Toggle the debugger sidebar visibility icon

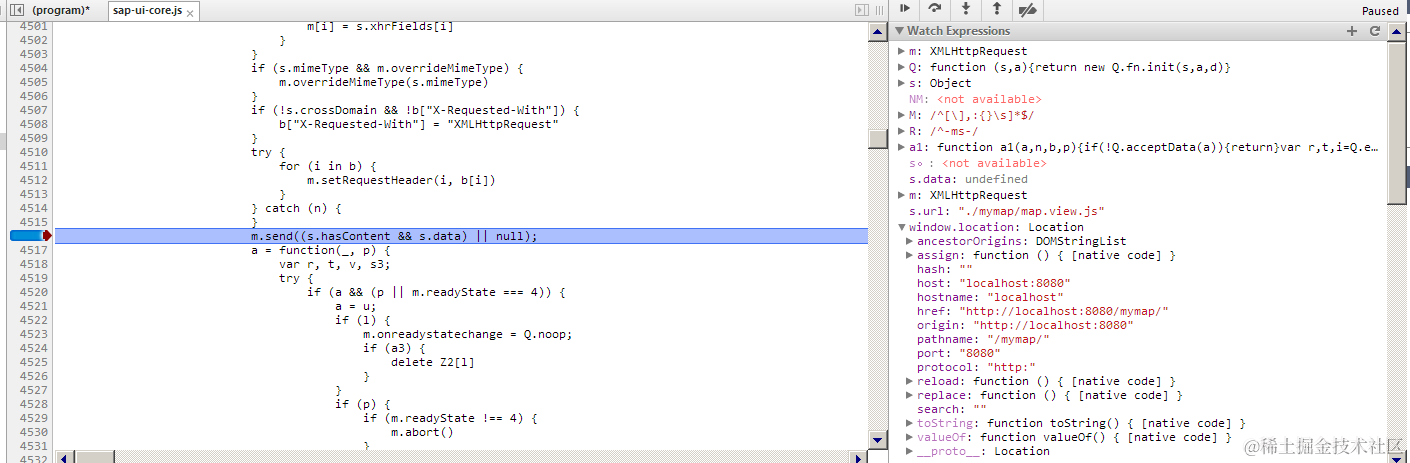coord(861,10)
